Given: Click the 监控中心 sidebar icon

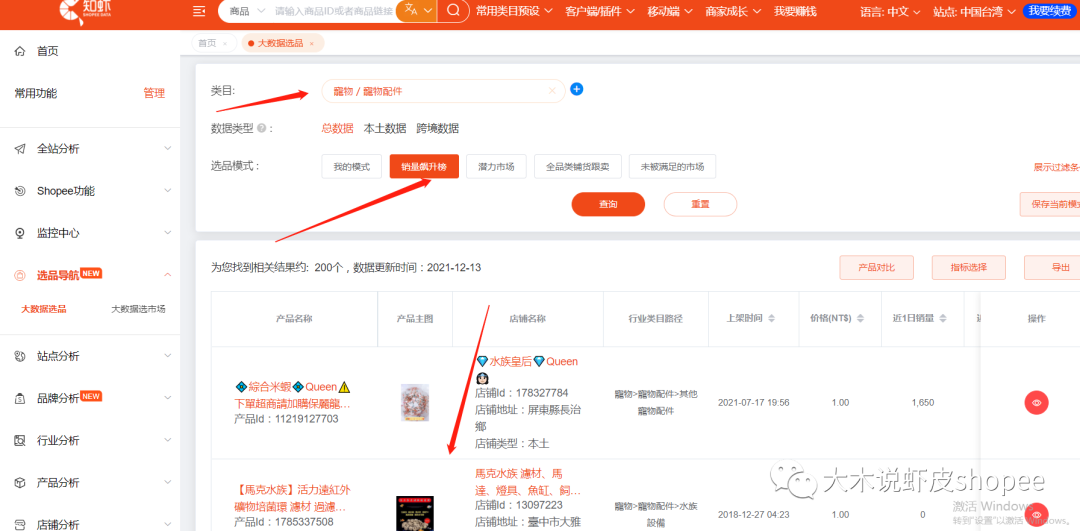Looking at the screenshot, I should (20, 233).
